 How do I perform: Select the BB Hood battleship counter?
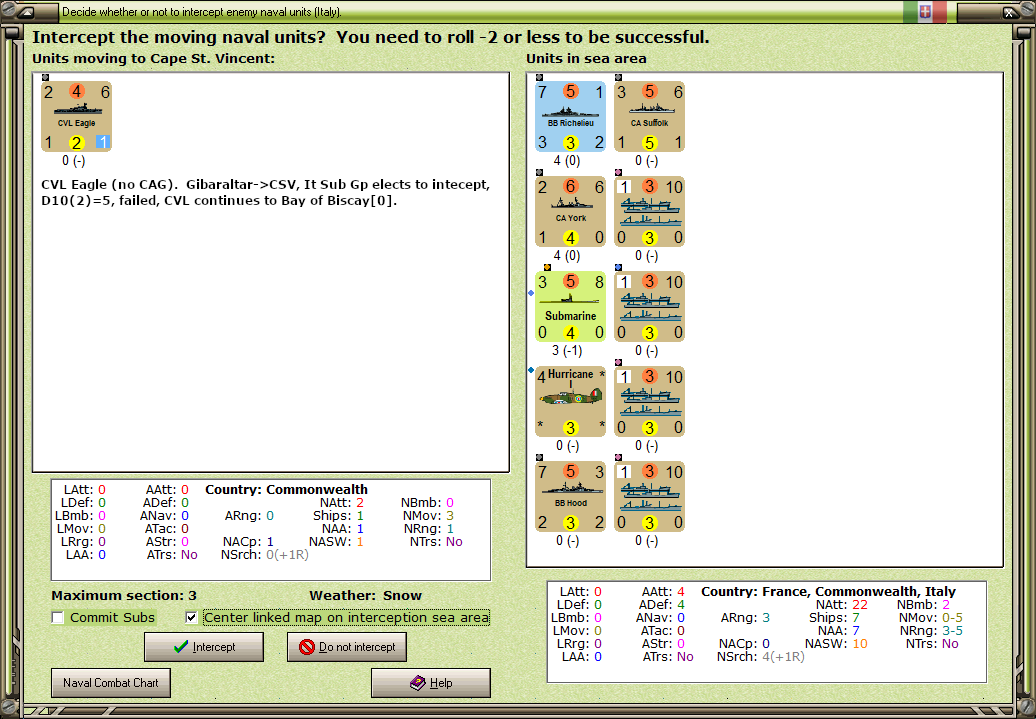point(570,495)
